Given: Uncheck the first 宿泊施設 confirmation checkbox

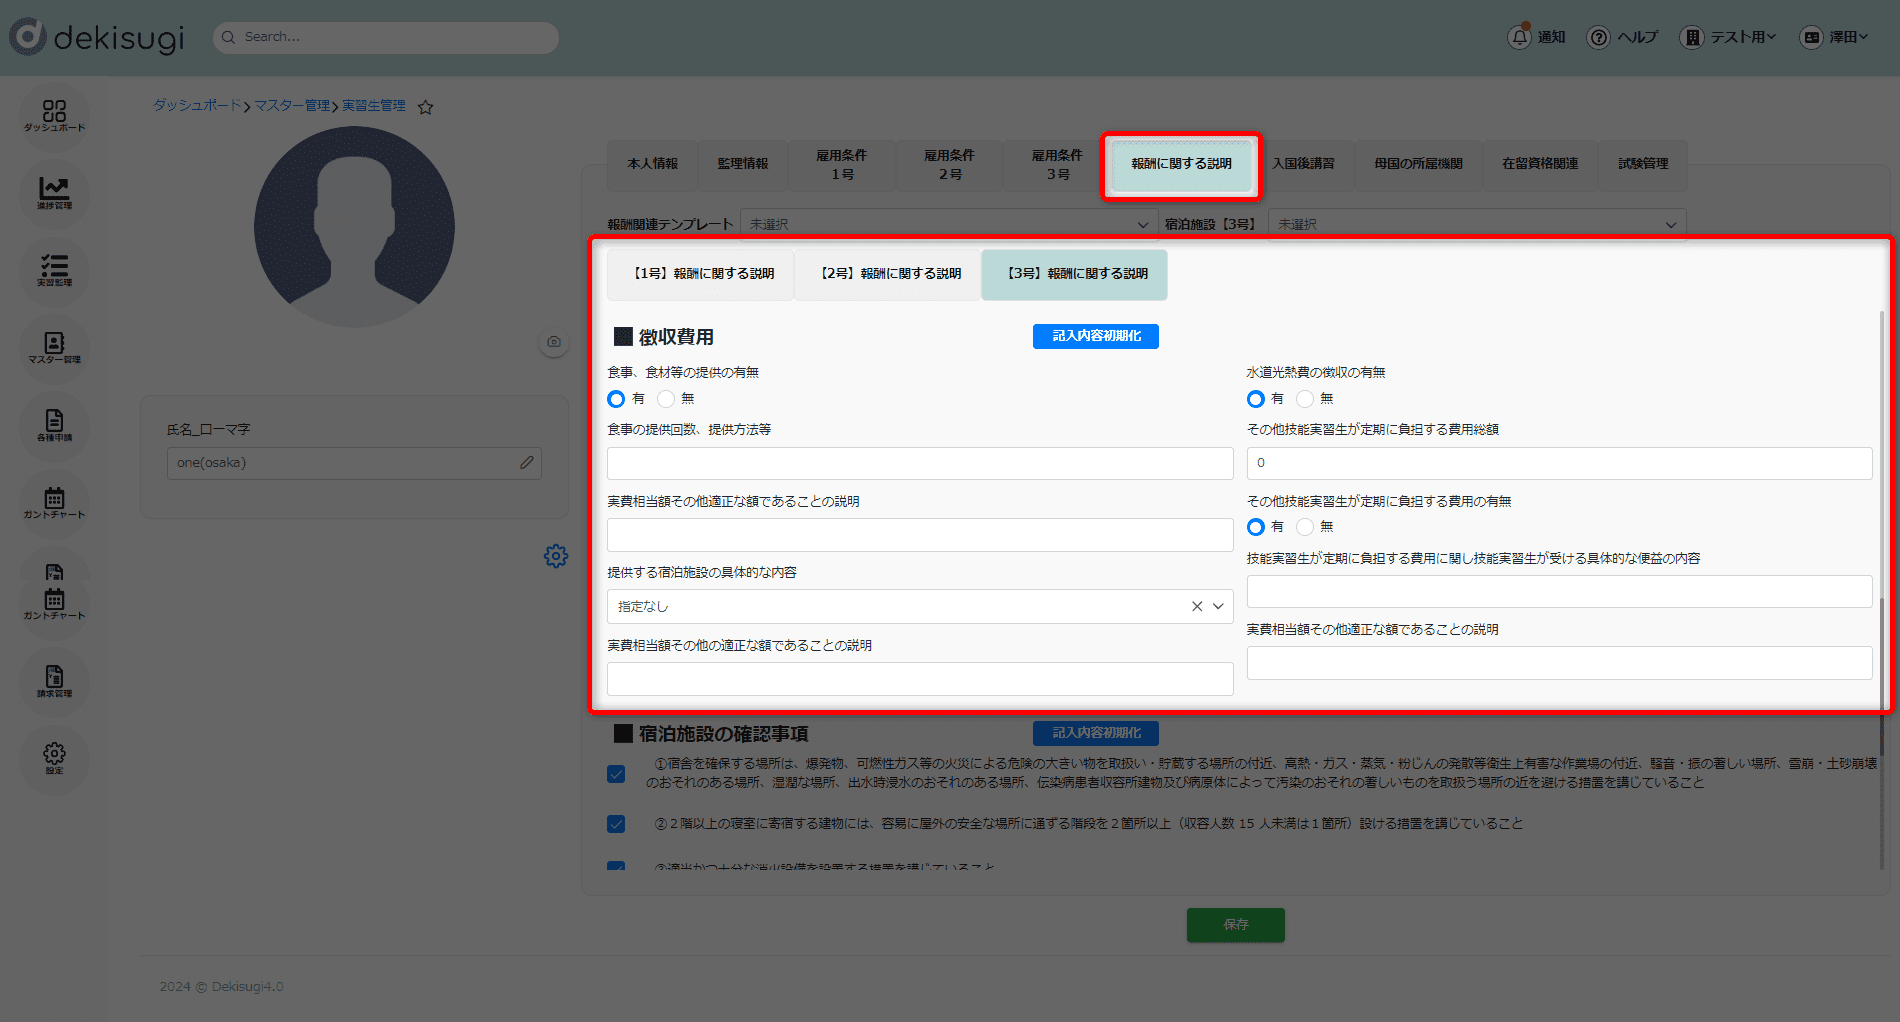Looking at the screenshot, I should (616, 774).
